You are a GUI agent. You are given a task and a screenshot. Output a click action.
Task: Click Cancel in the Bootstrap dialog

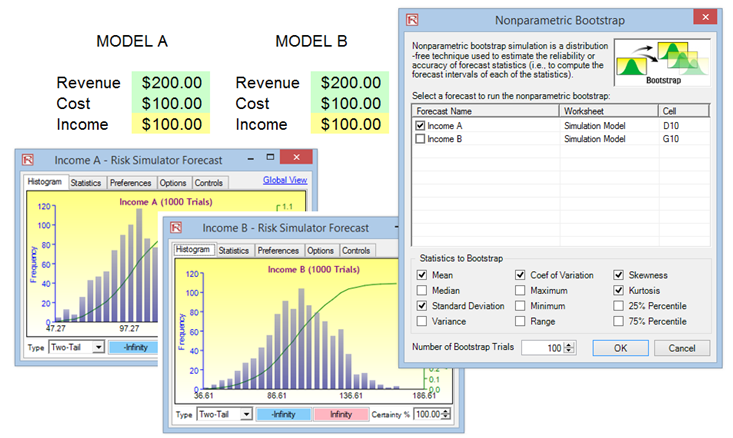pyautogui.click(x=682, y=348)
